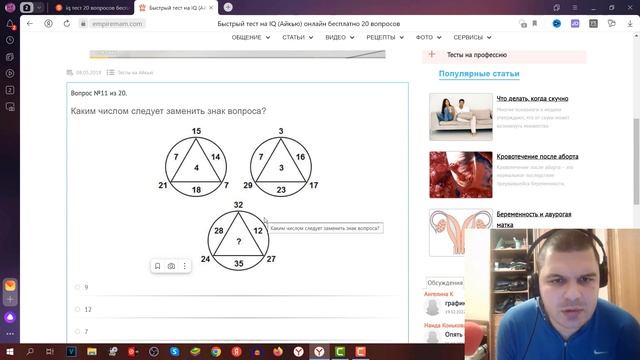The width and height of the screenshot is (640, 360).
Task: Open the browser hamburger menu
Action: click(x=574, y=8)
